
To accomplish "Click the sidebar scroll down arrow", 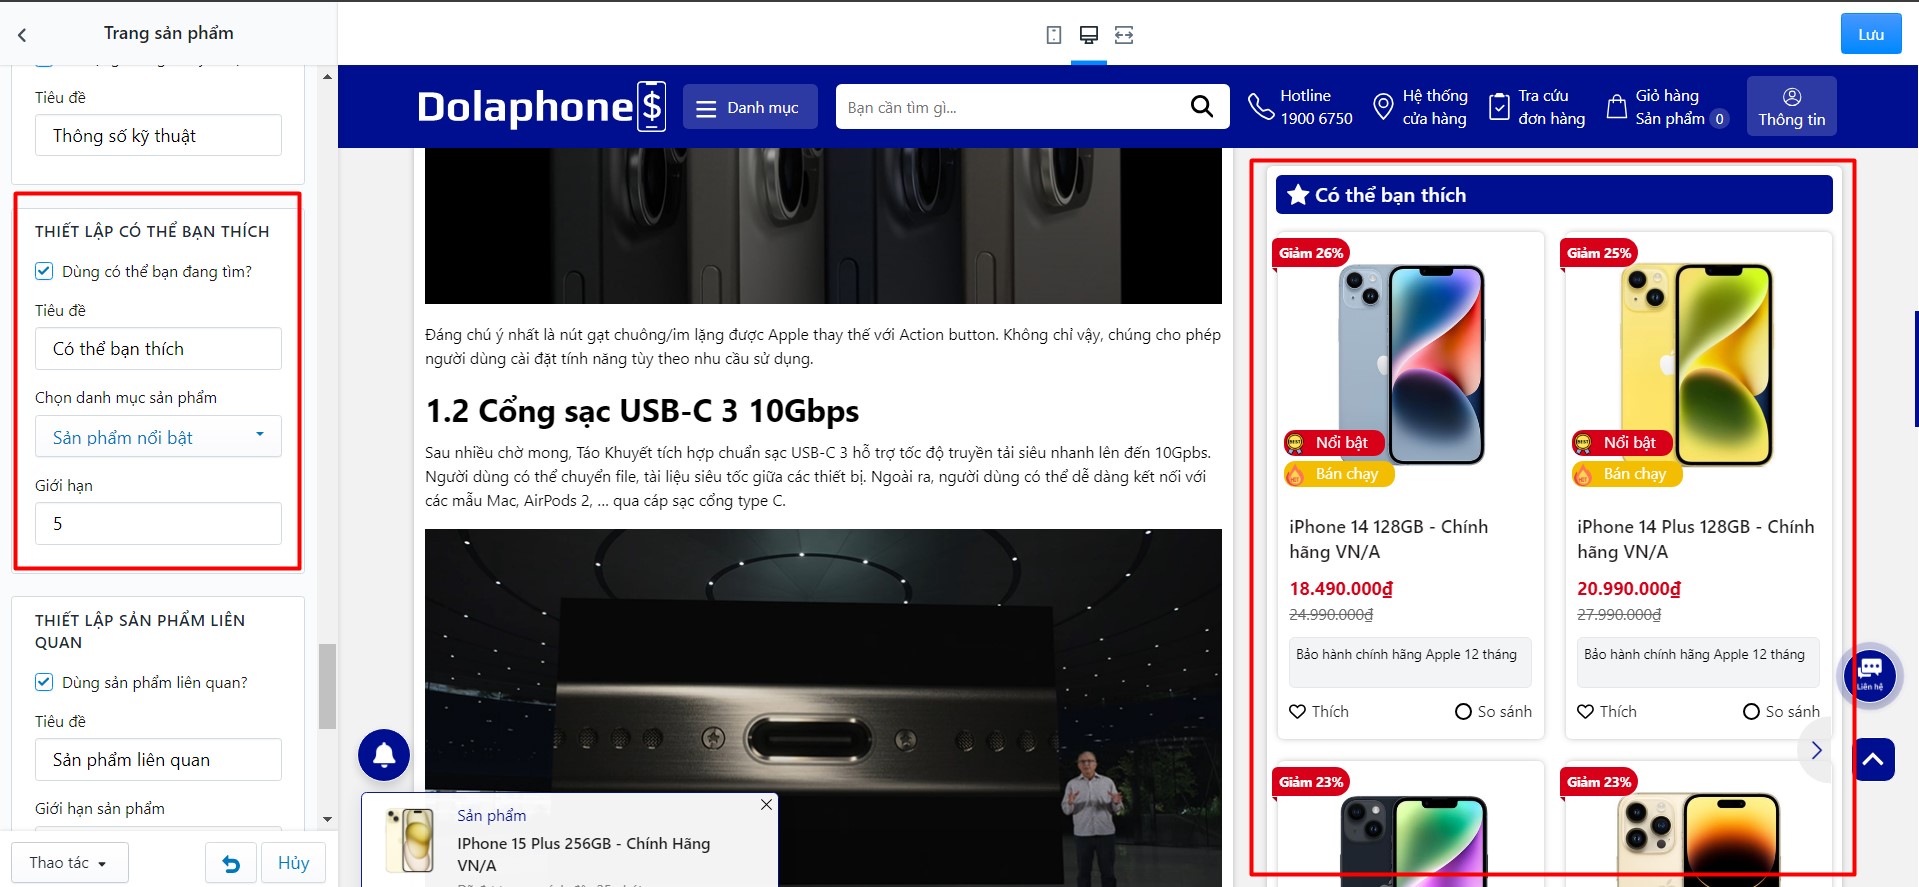I will point(327,819).
